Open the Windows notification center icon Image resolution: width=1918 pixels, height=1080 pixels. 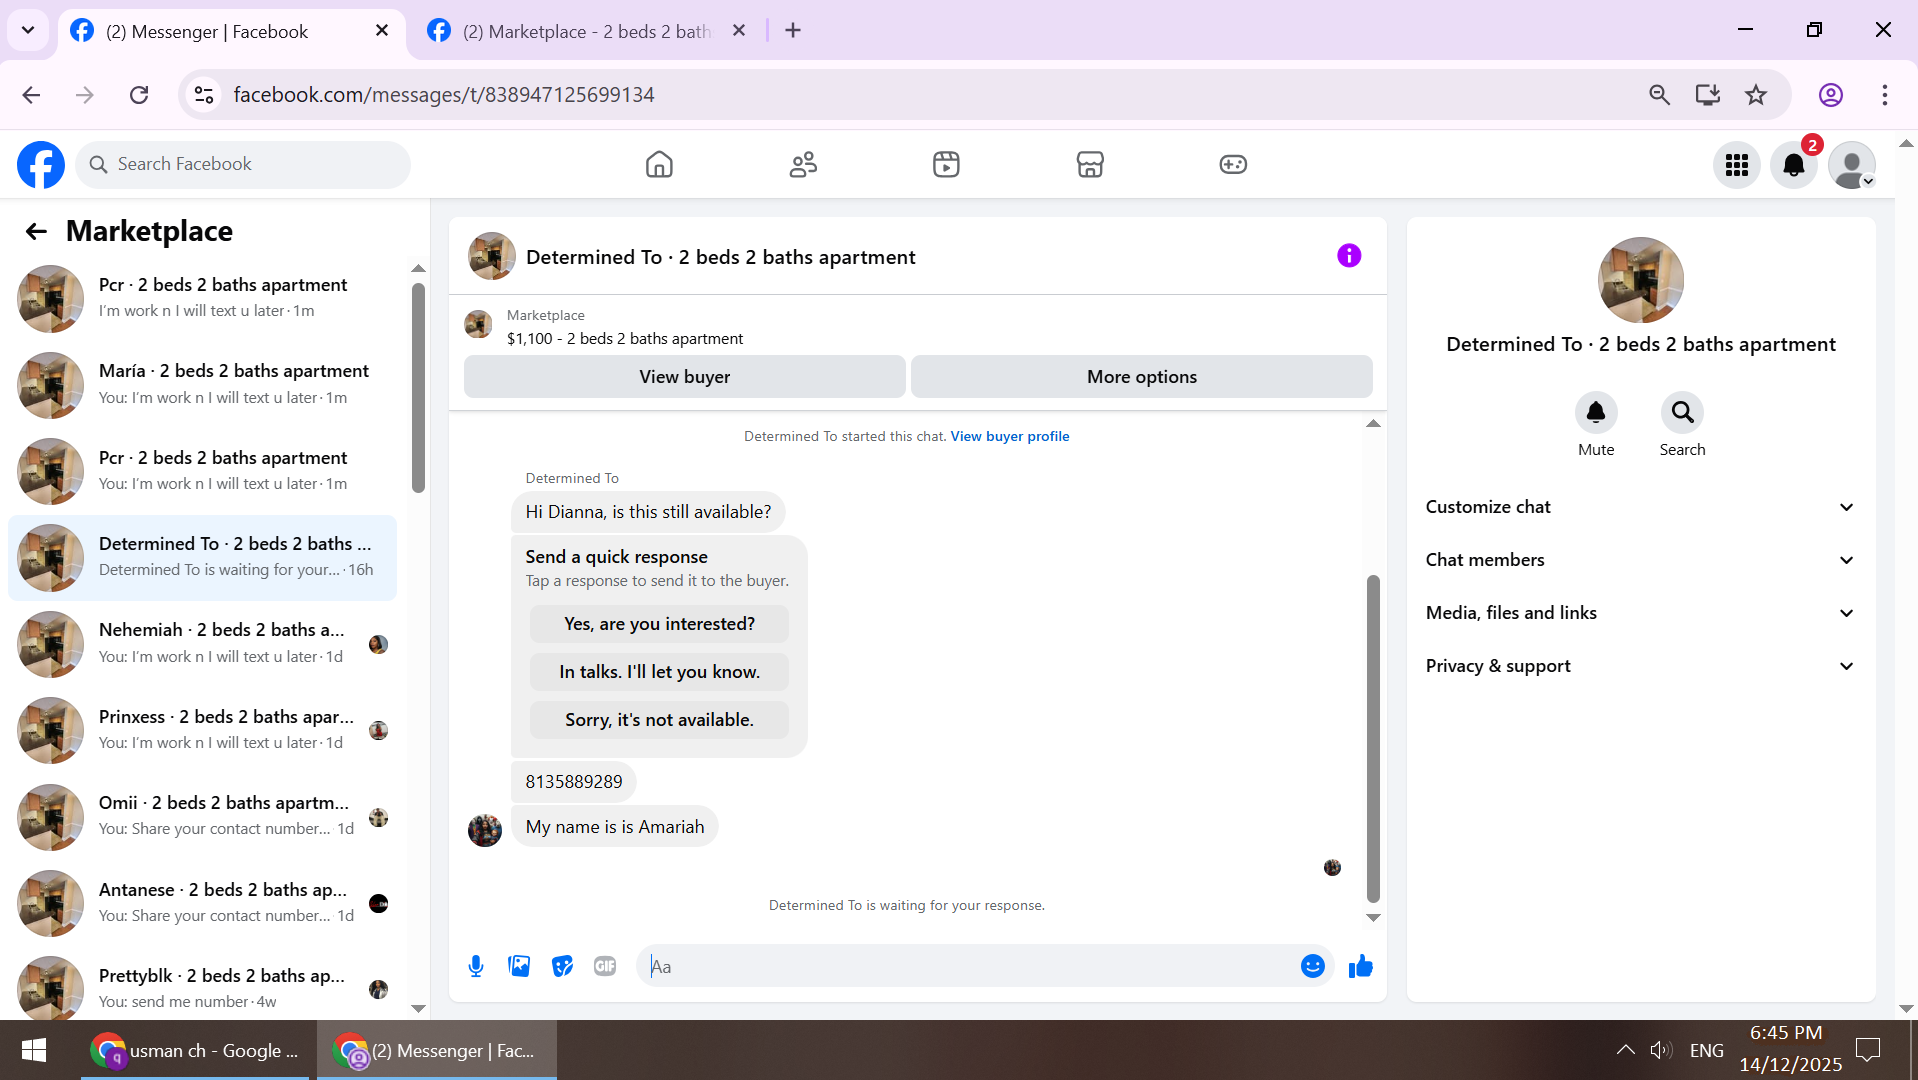pos(1867,1050)
